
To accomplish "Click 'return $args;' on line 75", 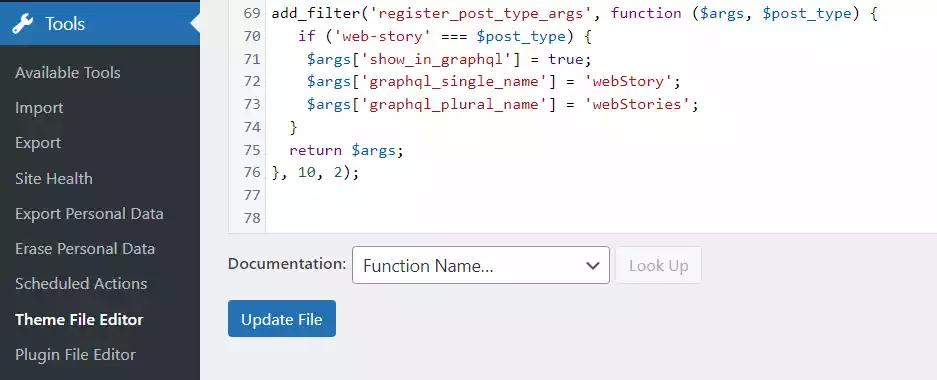I will [347, 151].
